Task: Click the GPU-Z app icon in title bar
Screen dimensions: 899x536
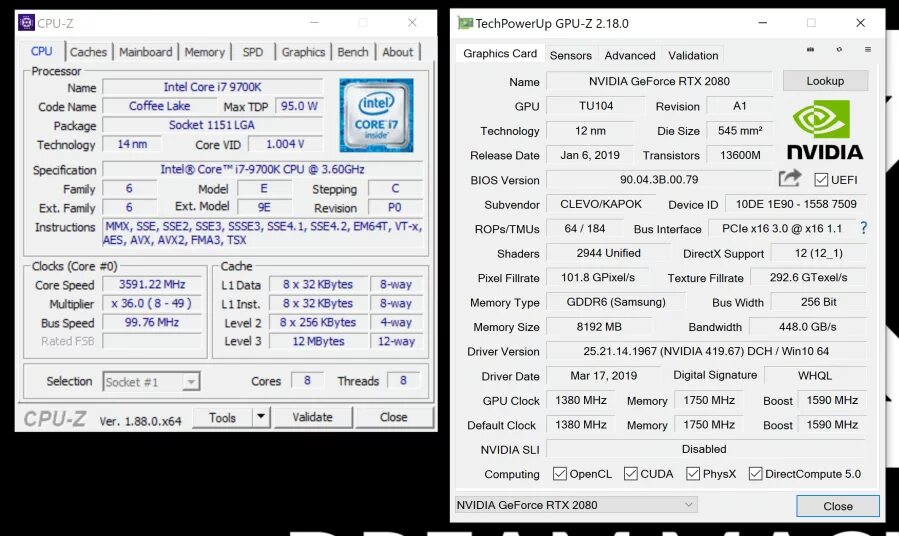Action: click(465, 23)
